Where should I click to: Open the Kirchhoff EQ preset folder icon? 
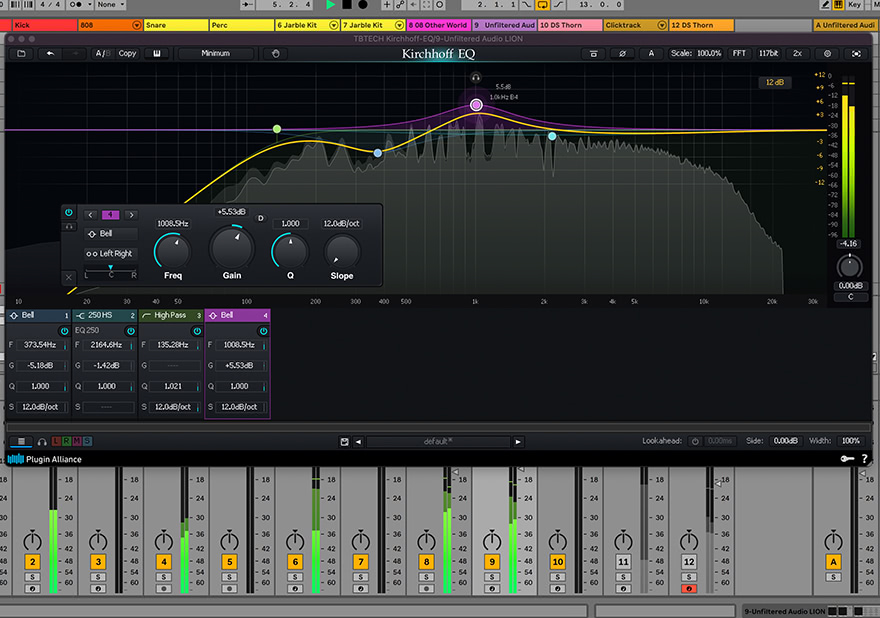[21, 53]
